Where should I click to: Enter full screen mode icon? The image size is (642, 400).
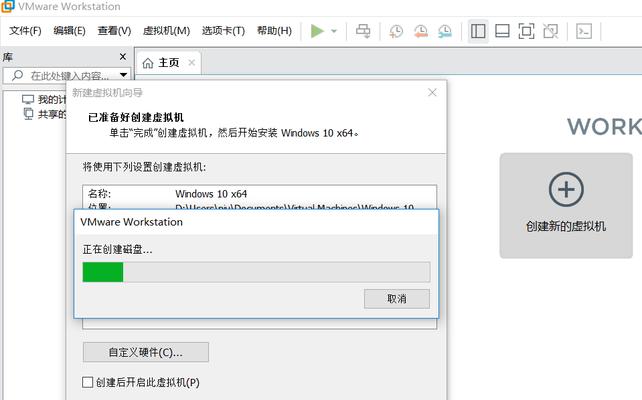pos(526,31)
